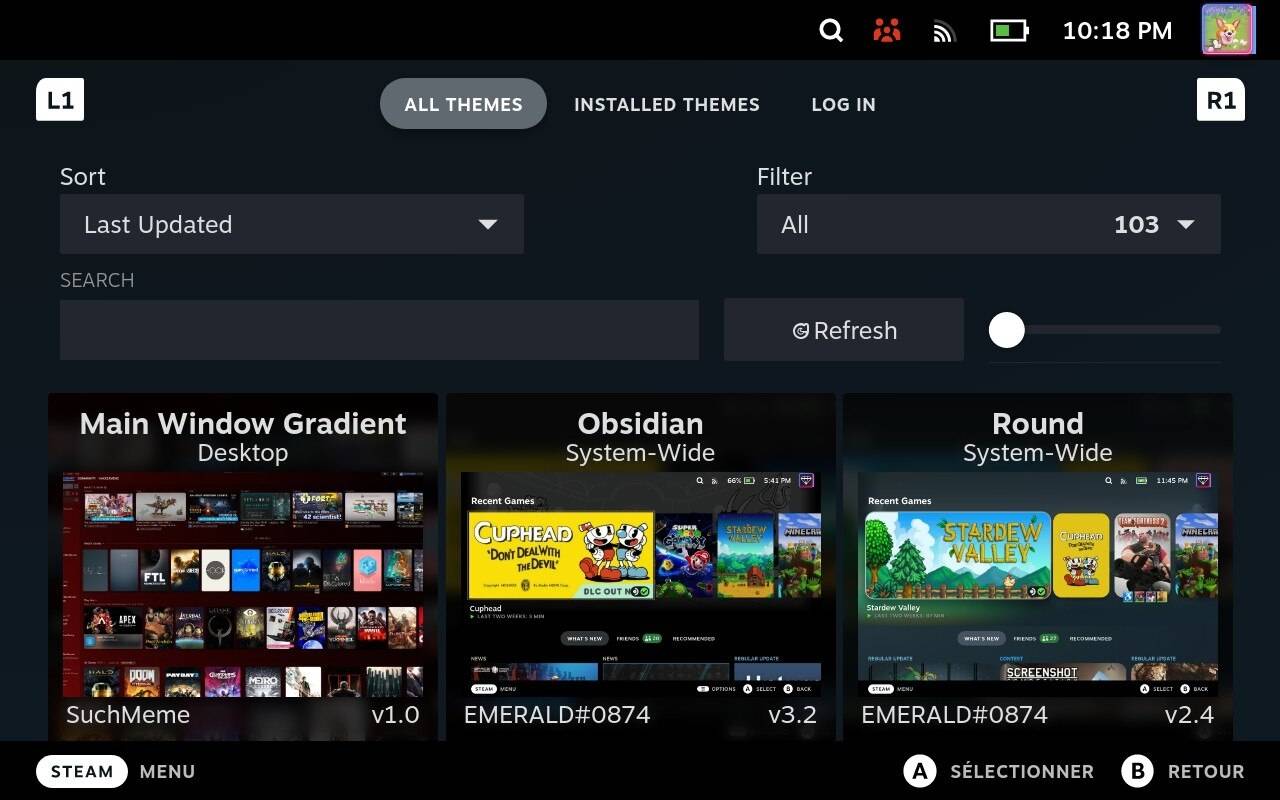
Task: Click the A button glyph
Action: tap(919, 771)
